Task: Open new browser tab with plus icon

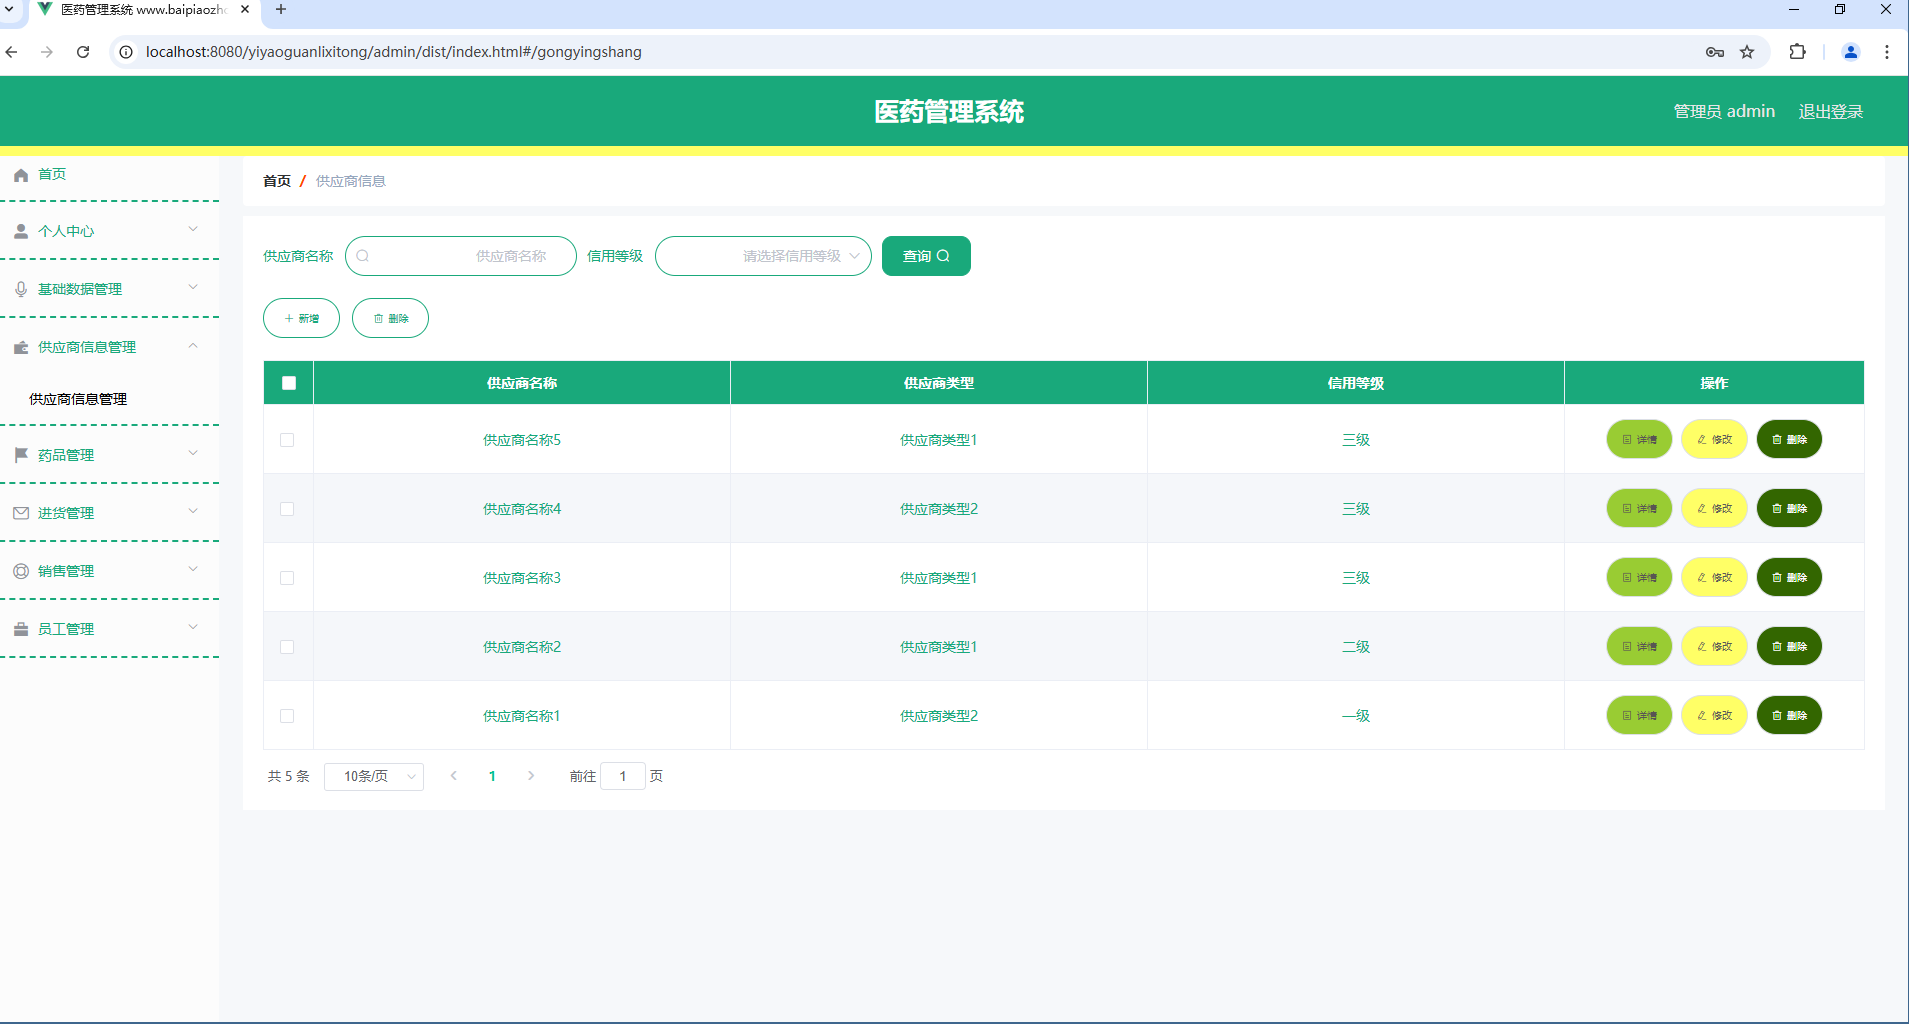Action: pos(281,9)
